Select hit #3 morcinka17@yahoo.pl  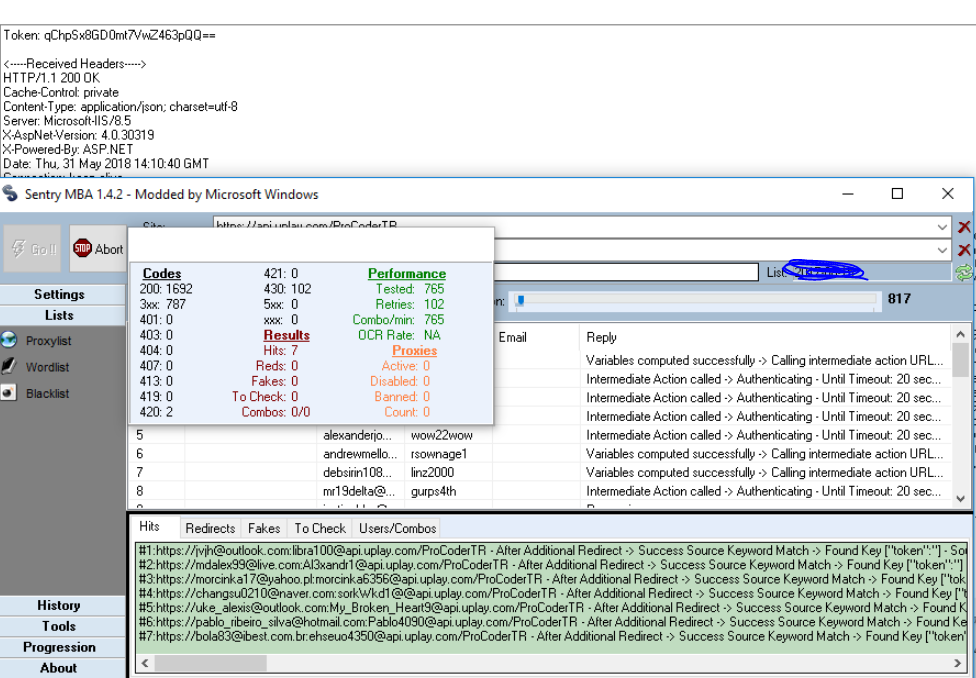click(x=551, y=580)
